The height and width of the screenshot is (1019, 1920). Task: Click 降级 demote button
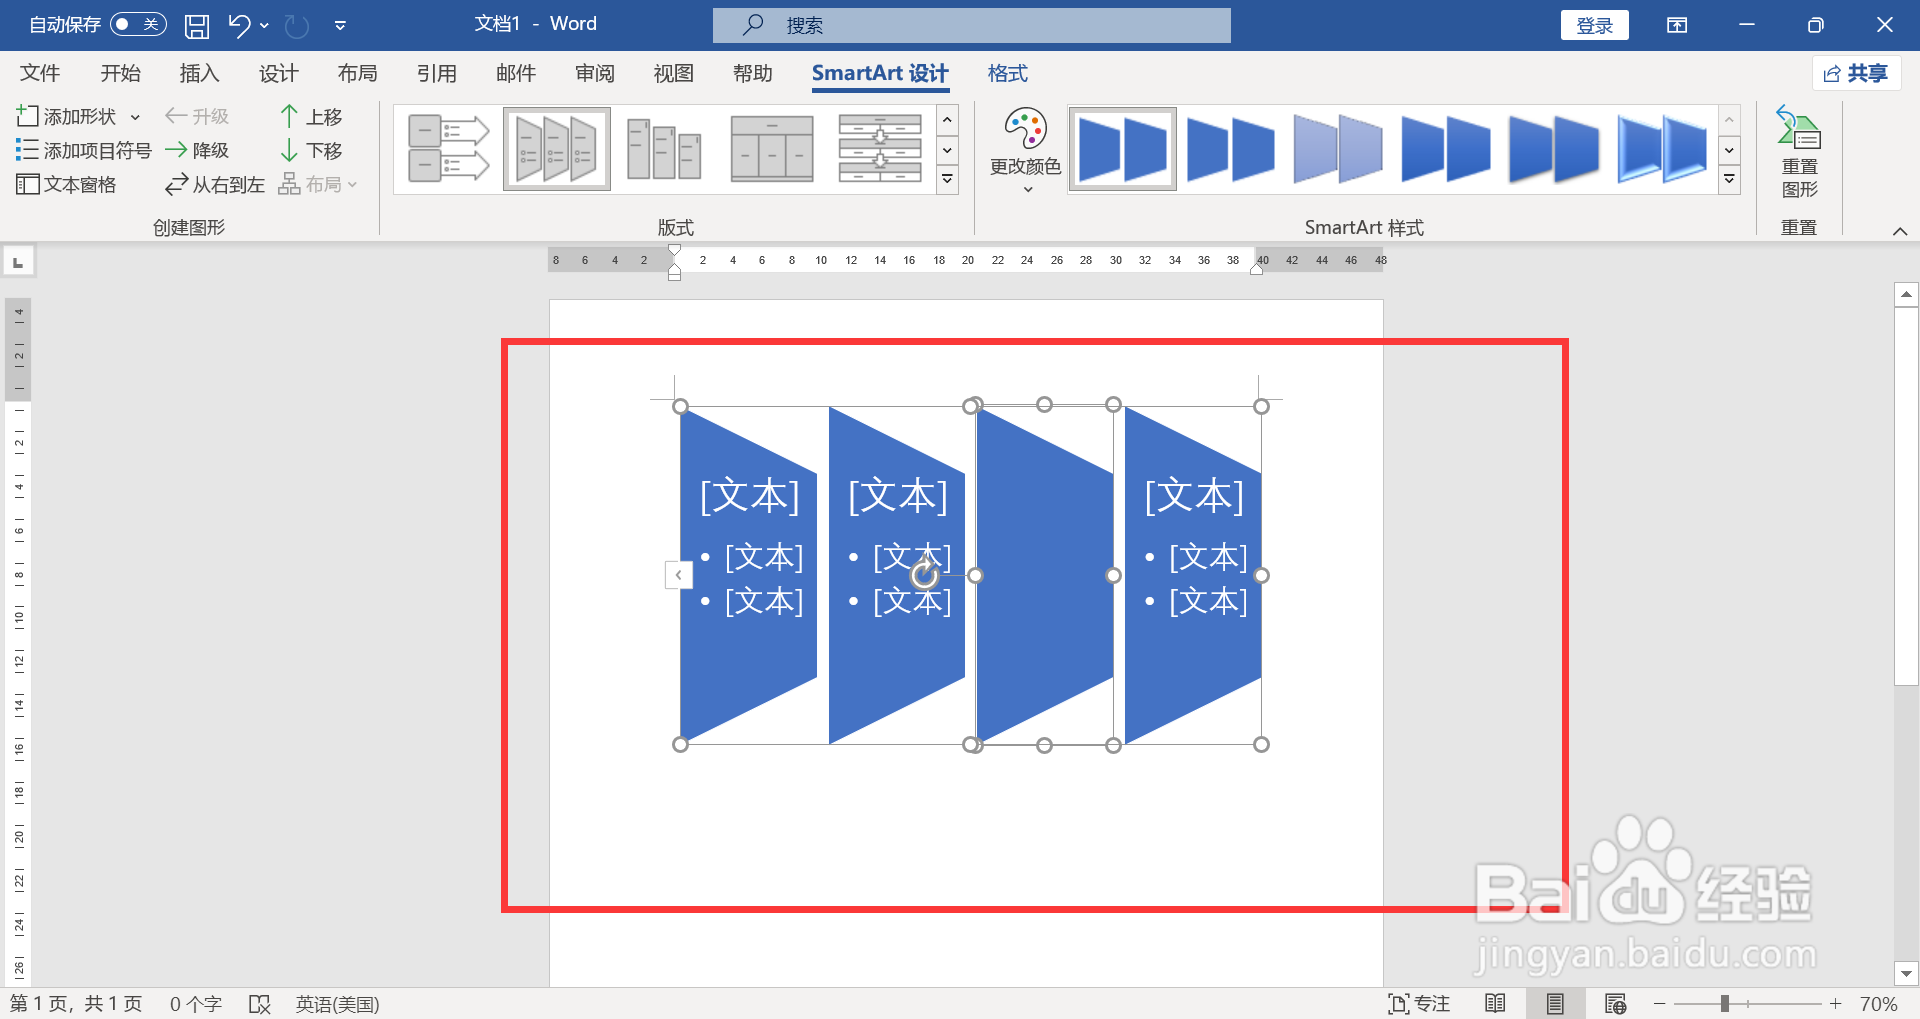coord(197,150)
